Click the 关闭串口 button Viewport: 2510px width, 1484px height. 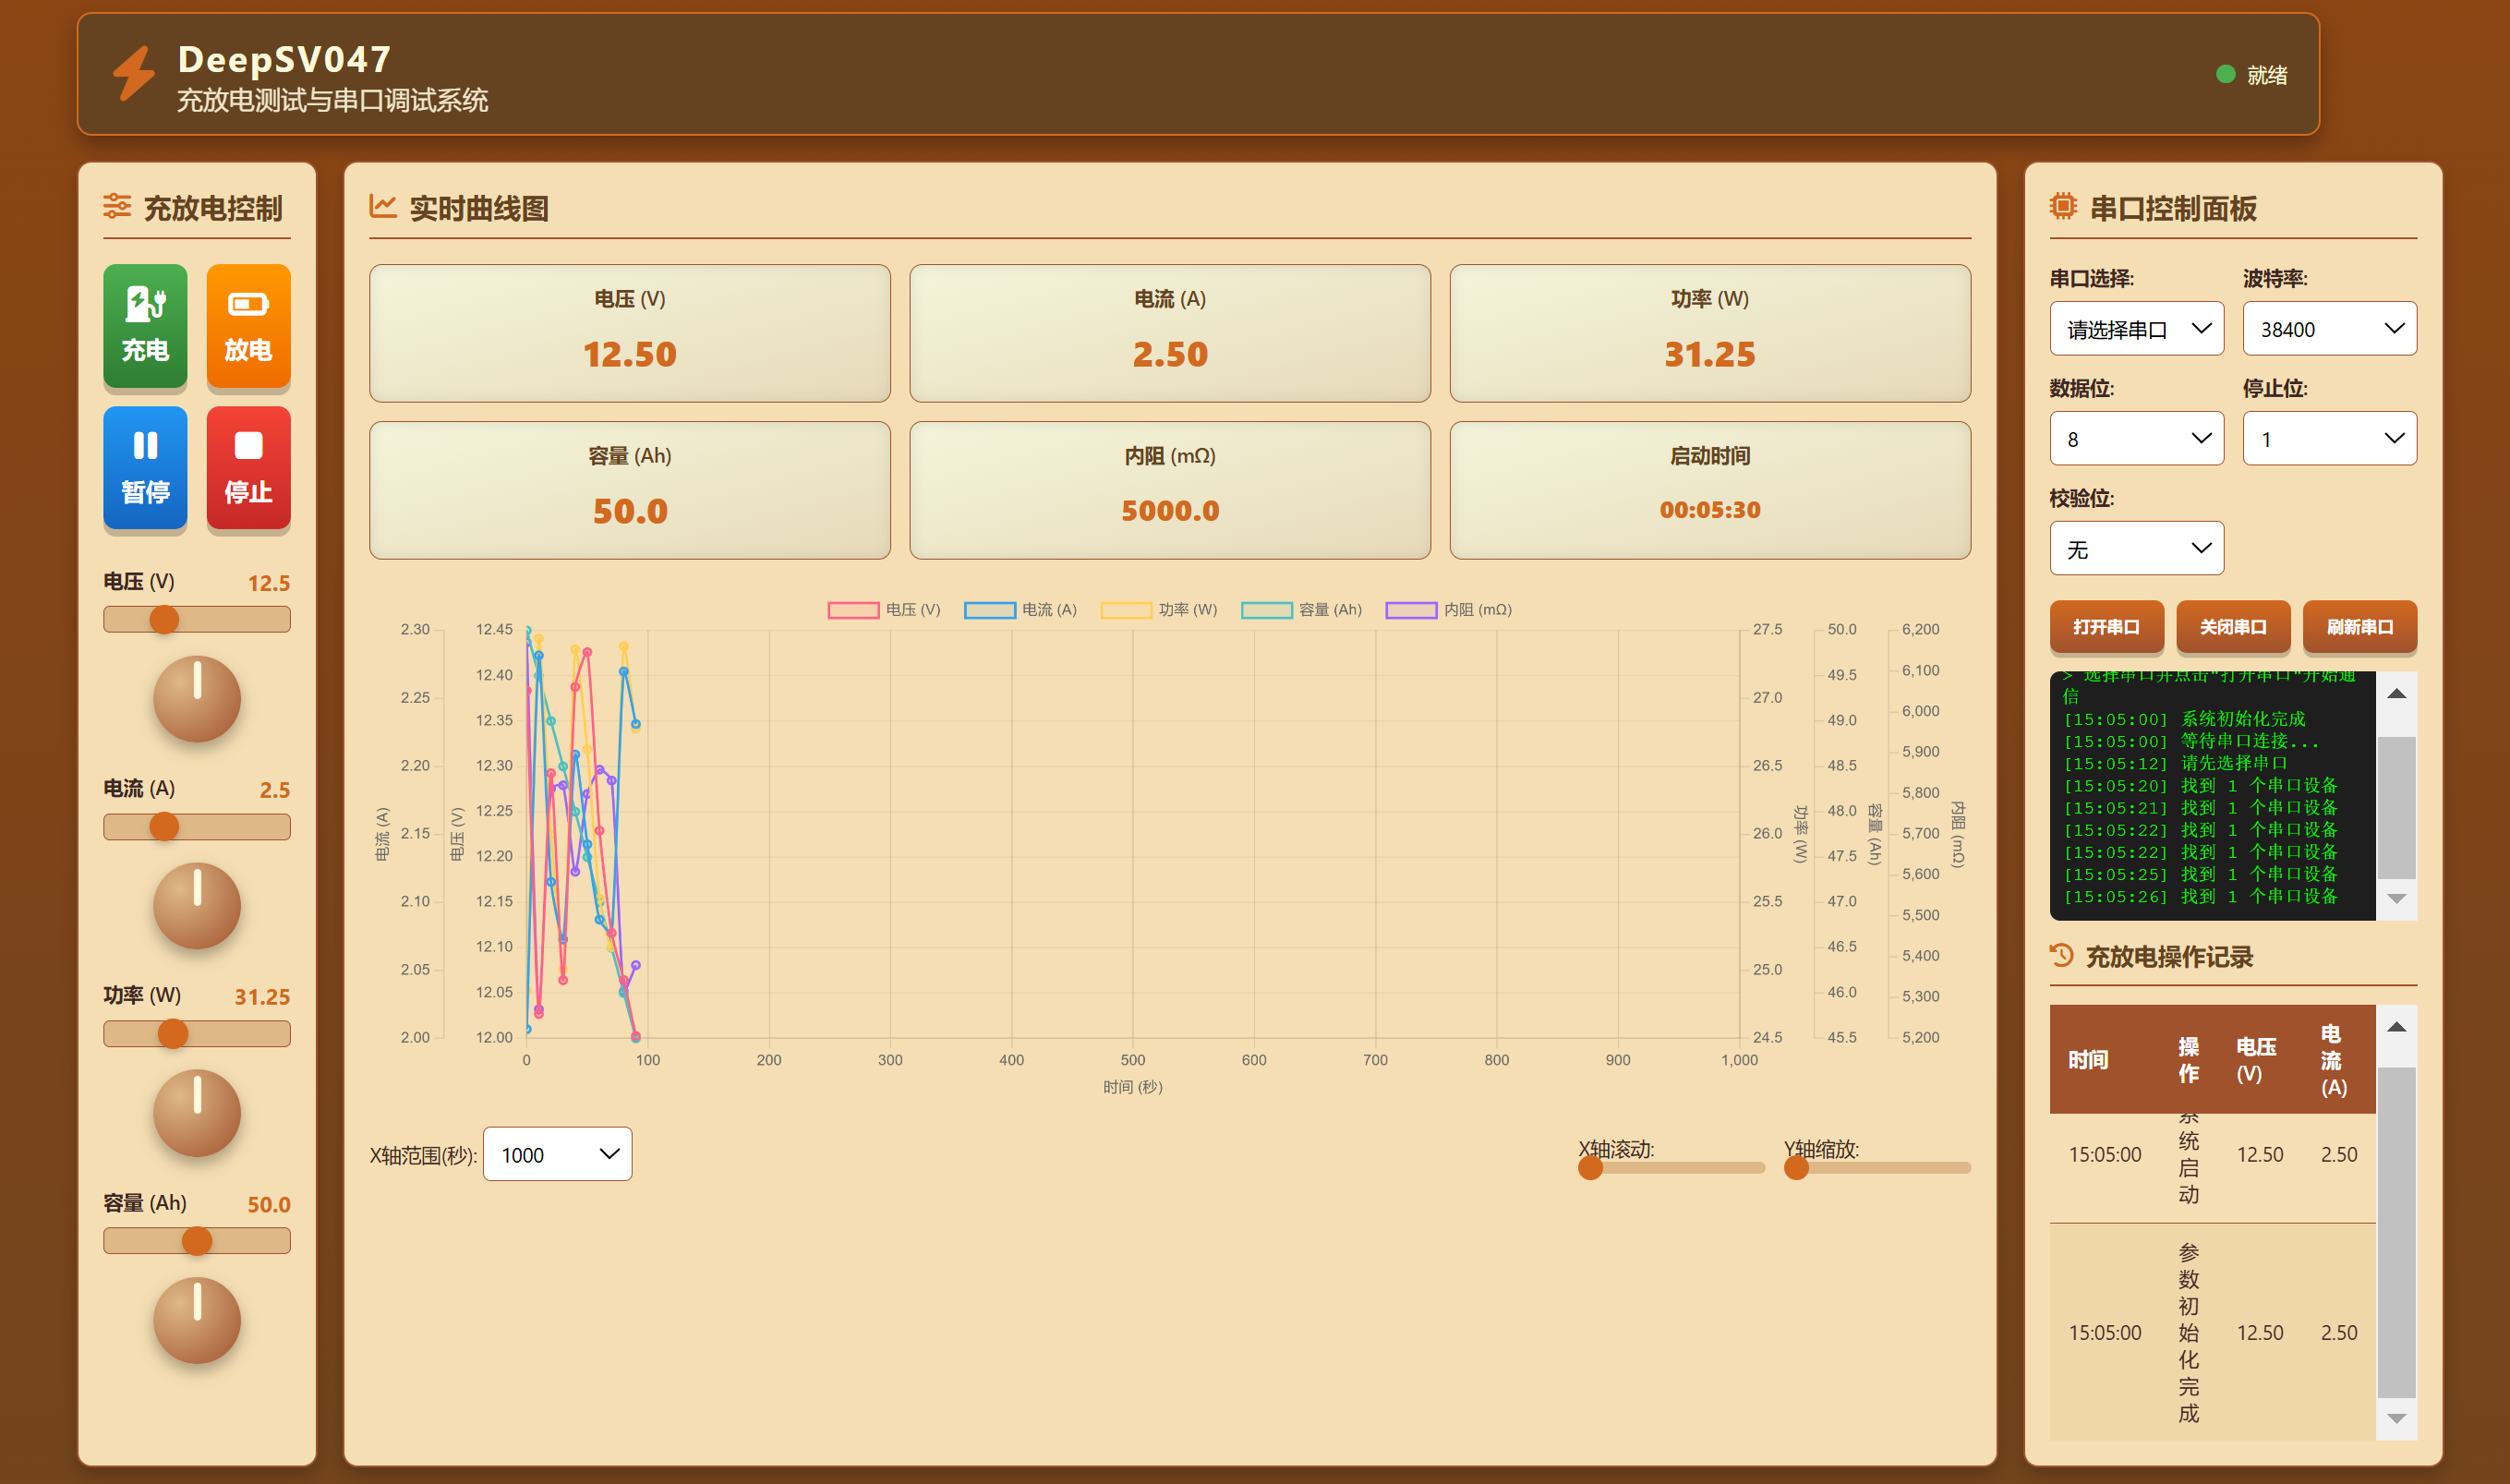pos(2232,627)
